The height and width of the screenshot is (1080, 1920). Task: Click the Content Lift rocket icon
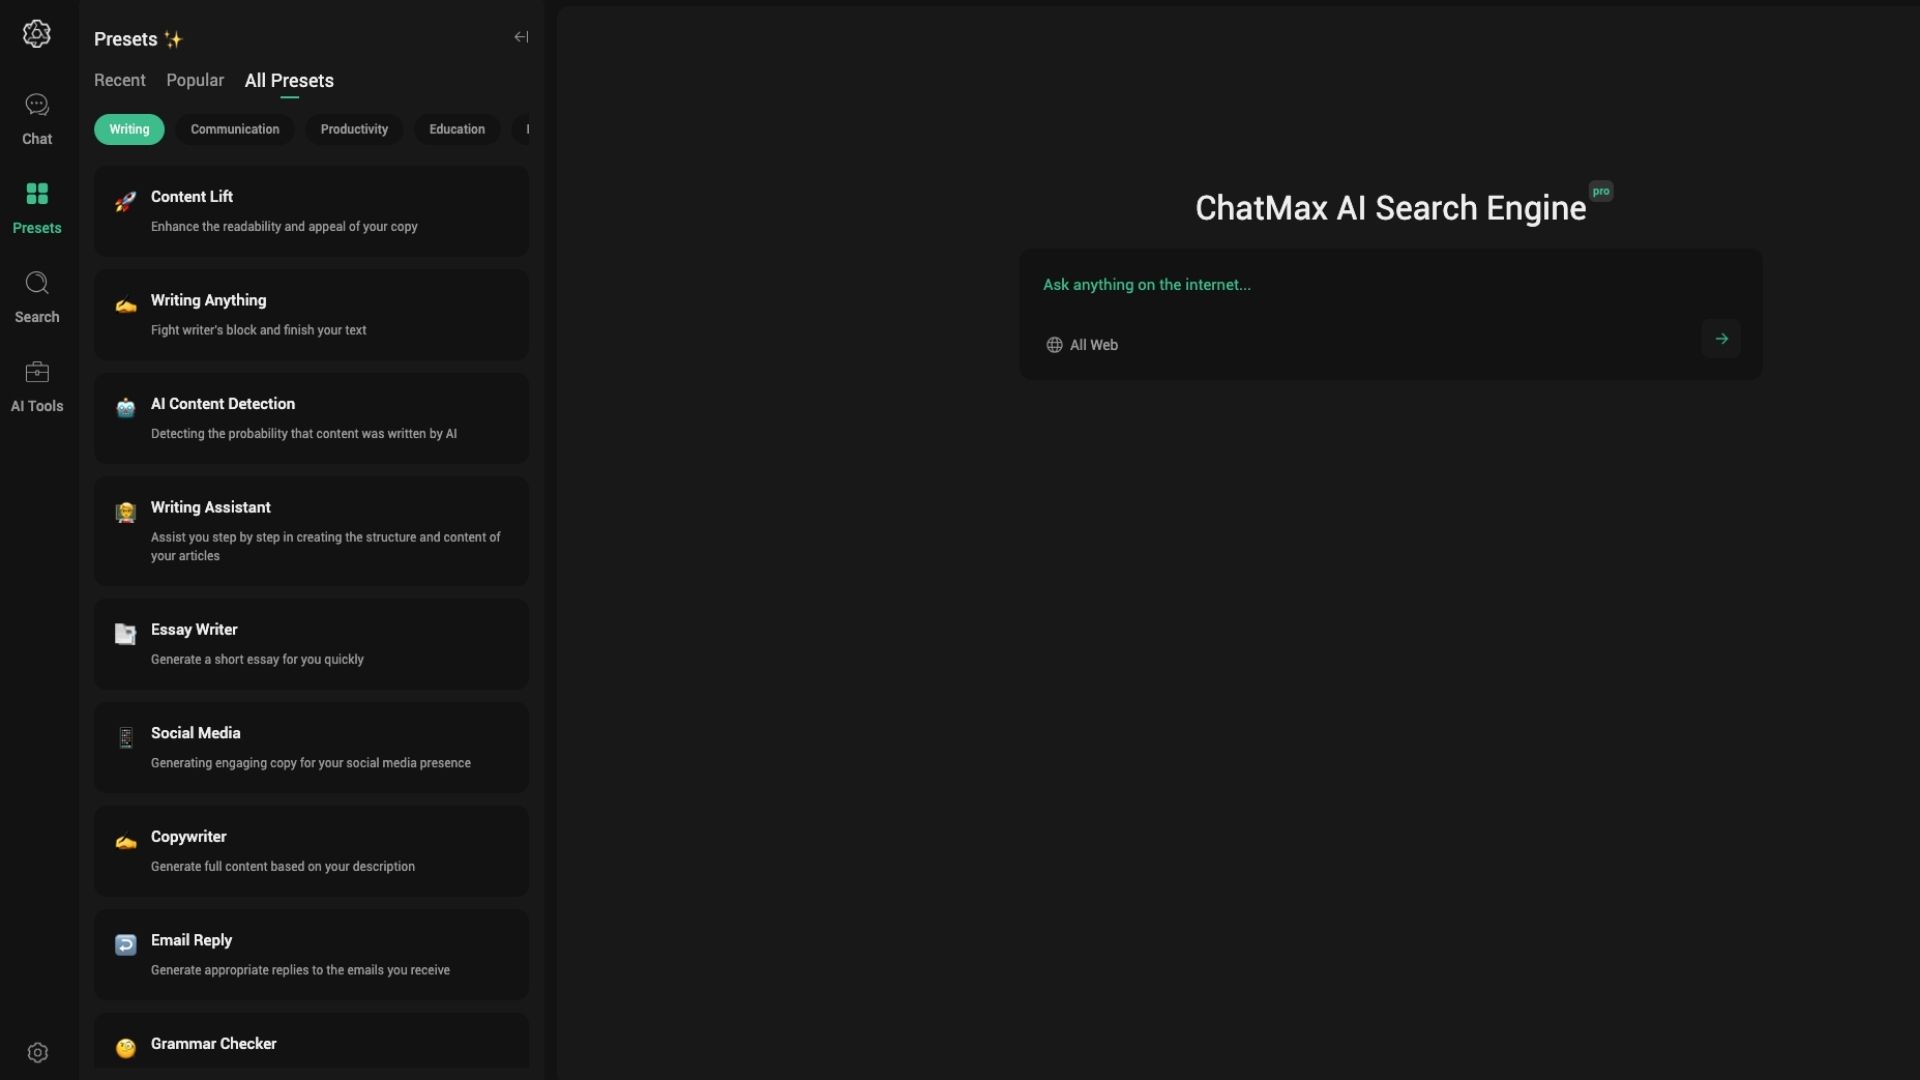coord(125,202)
